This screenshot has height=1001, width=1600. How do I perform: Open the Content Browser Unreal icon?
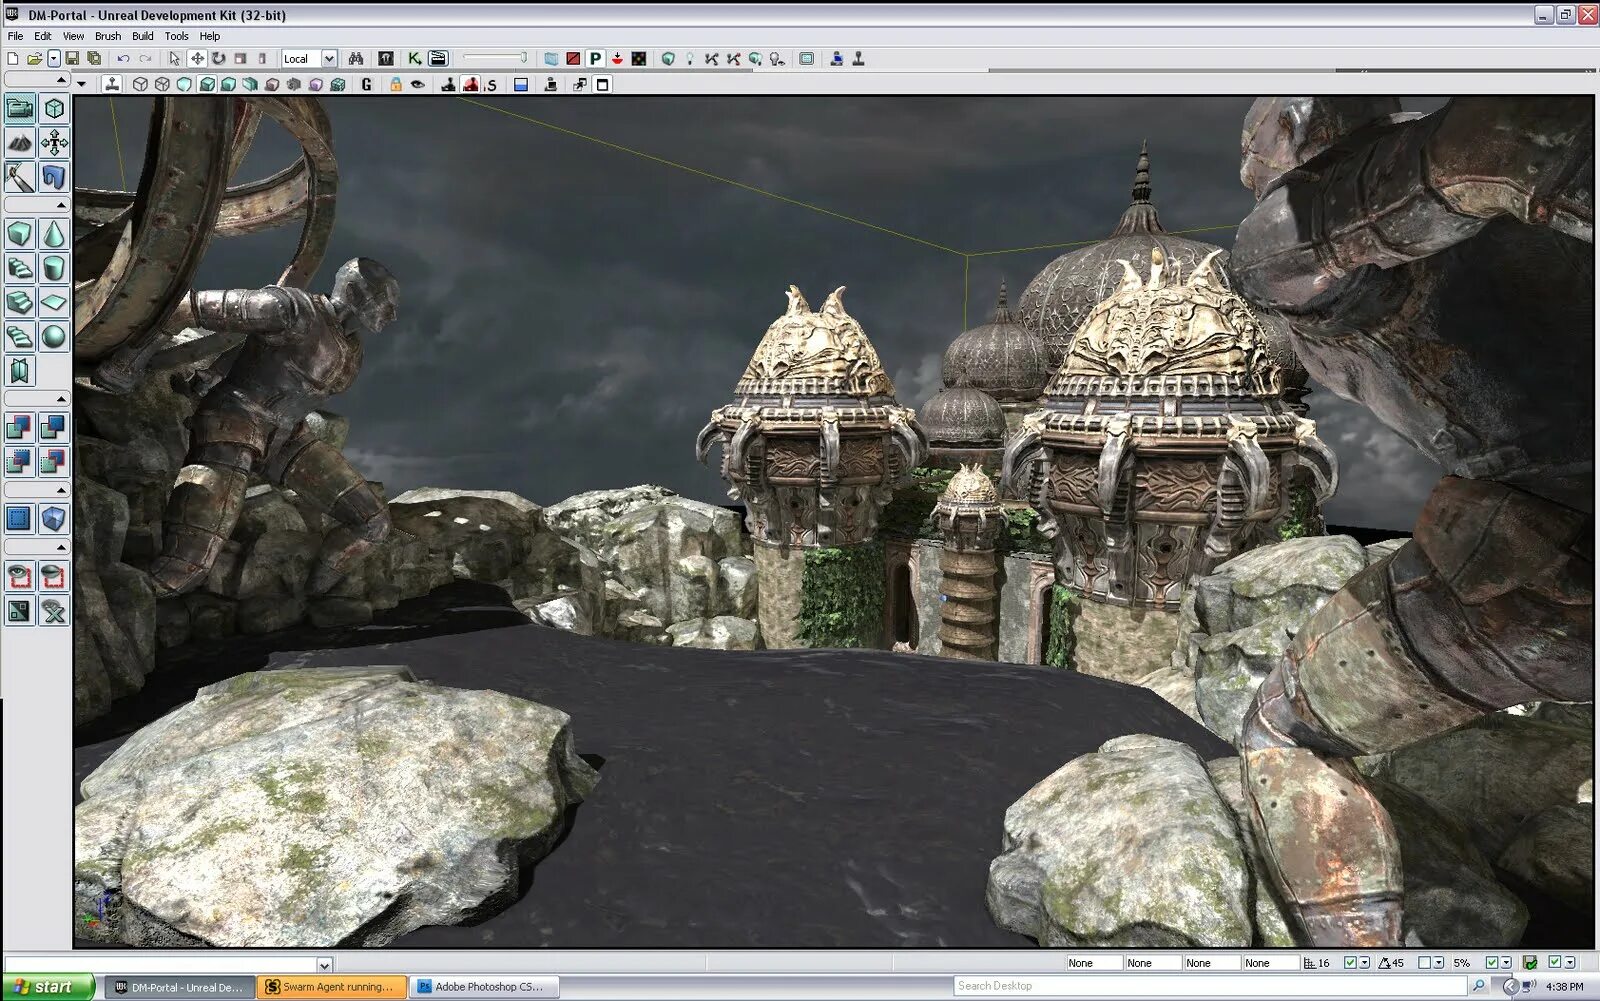tap(386, 59)
